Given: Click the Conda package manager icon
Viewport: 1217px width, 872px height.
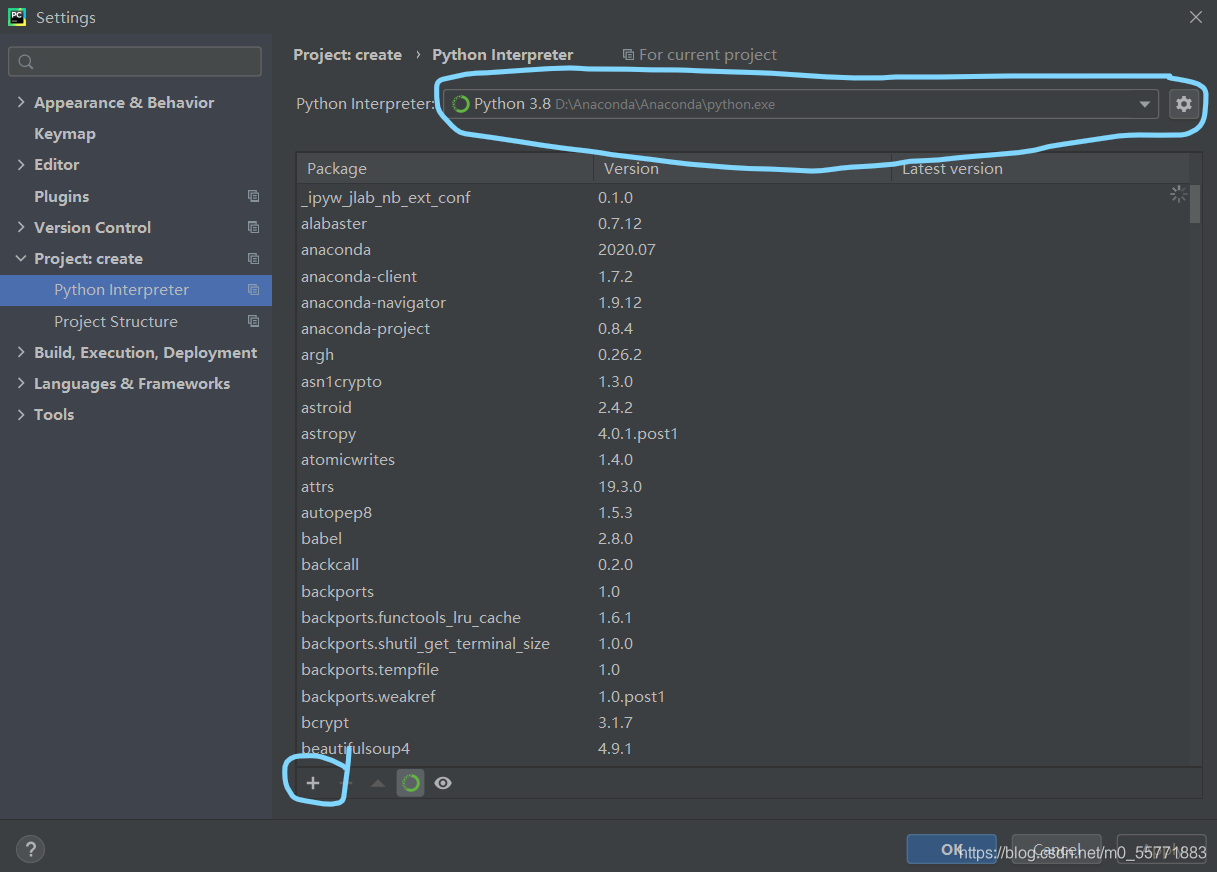Looking at the screenshot, I should tap(410, 783).
